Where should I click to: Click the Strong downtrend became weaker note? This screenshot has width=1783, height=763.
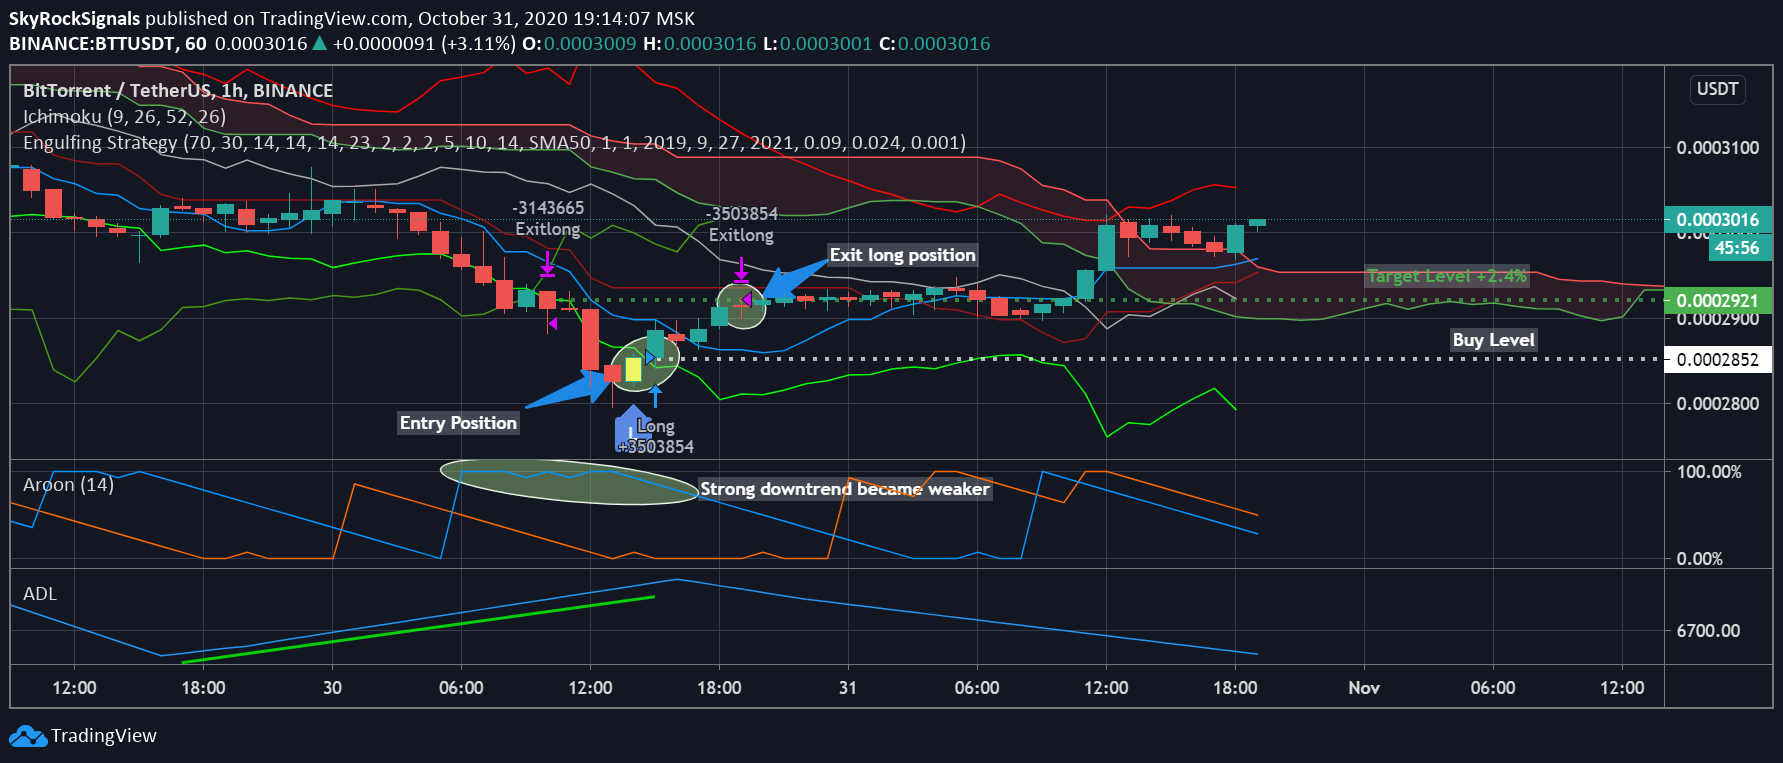pos(845,489)
